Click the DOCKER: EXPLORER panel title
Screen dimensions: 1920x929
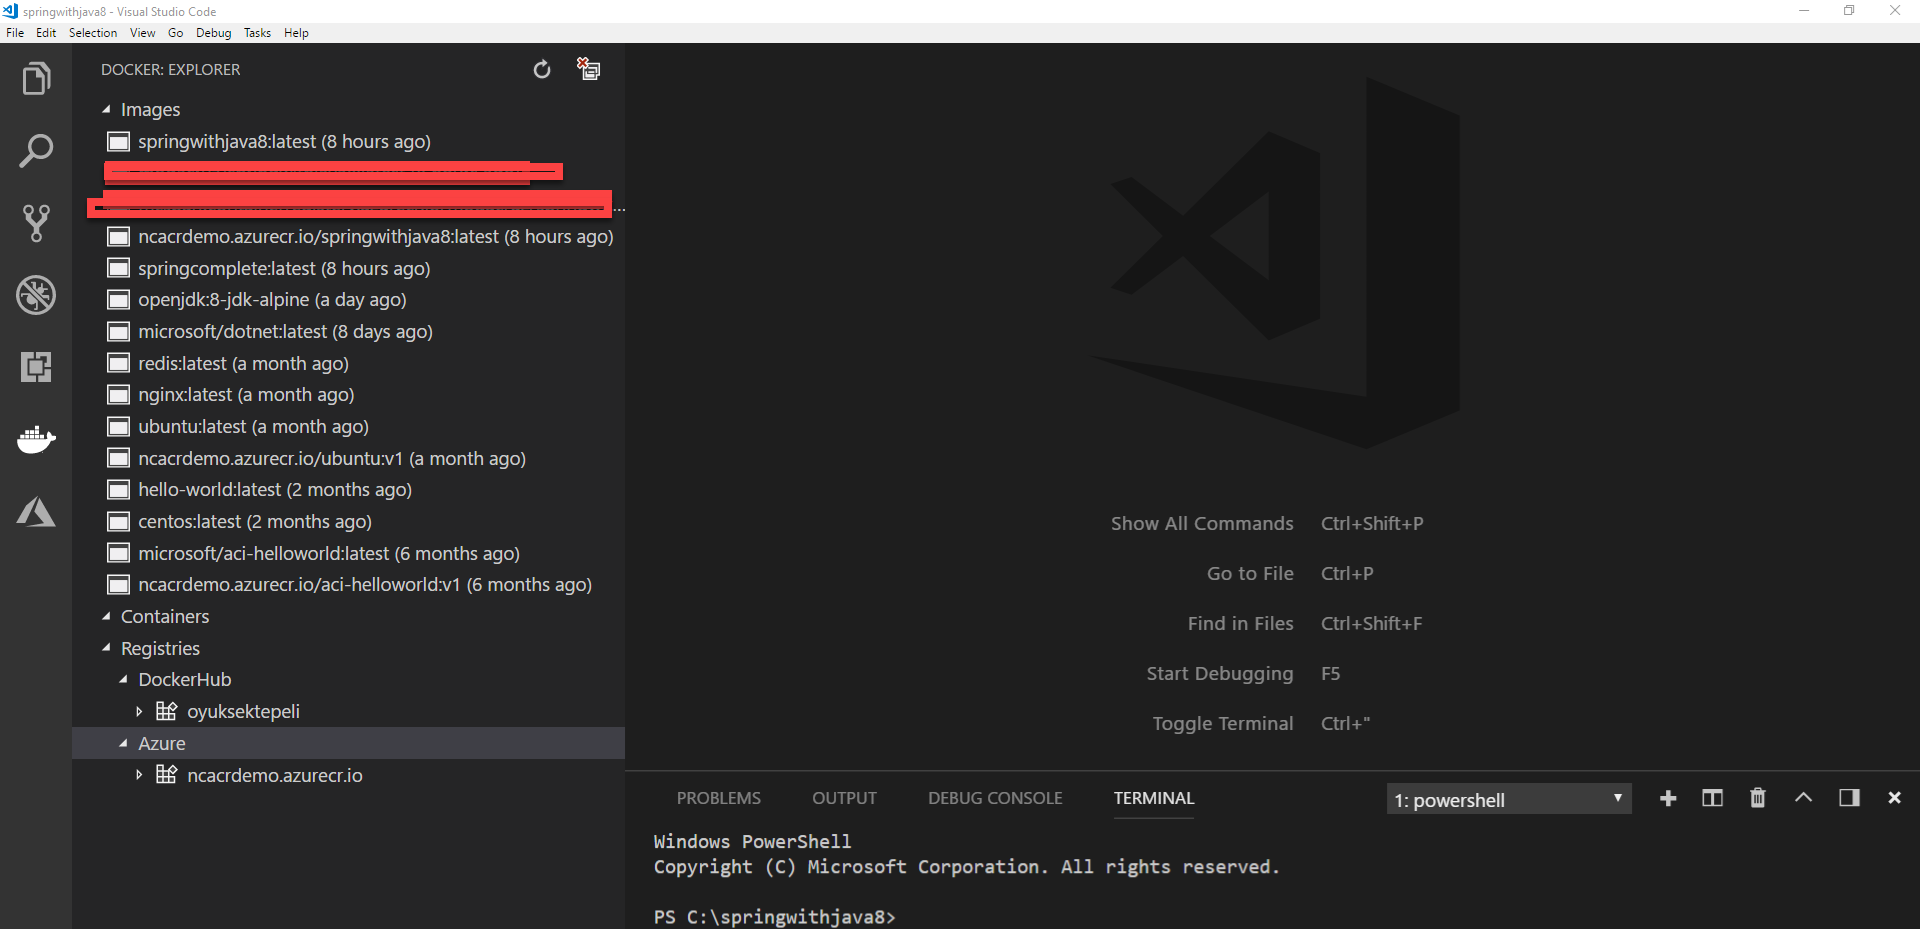pyautogui.click(x=170, y=70)
